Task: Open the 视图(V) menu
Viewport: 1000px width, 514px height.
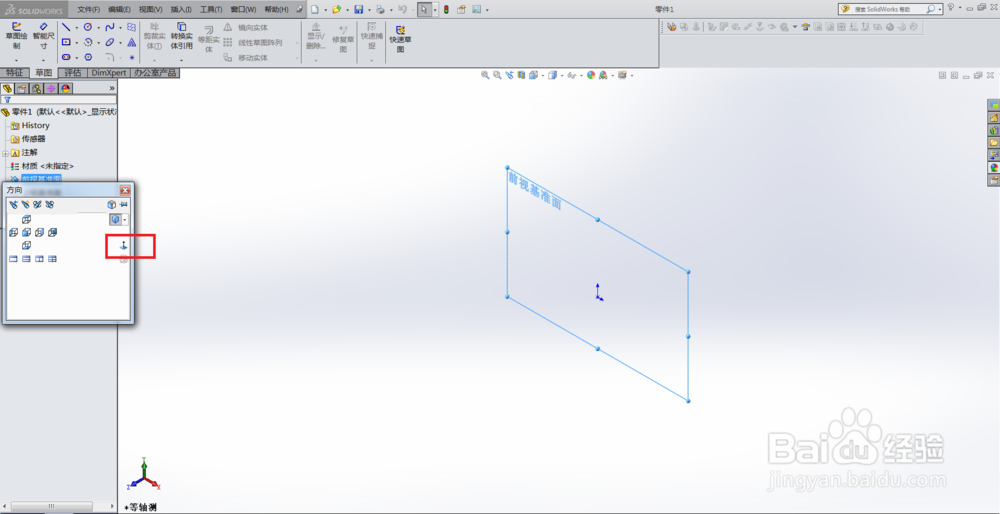Action: tap(151, 10)
